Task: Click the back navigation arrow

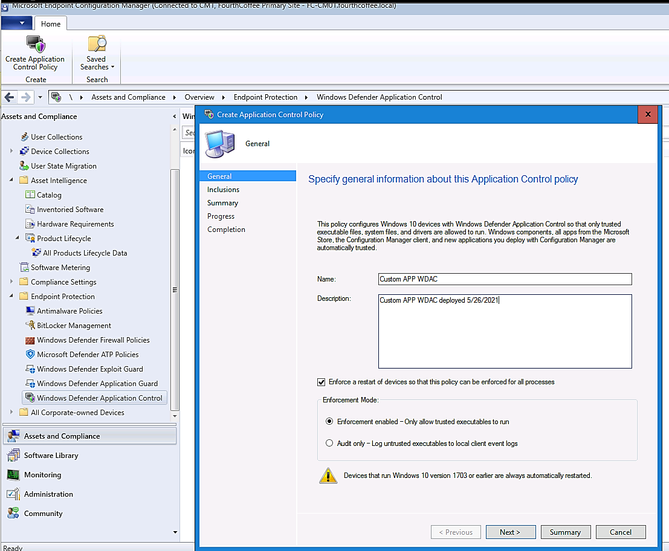Action: pyautogui.click(x=9, y=97)
